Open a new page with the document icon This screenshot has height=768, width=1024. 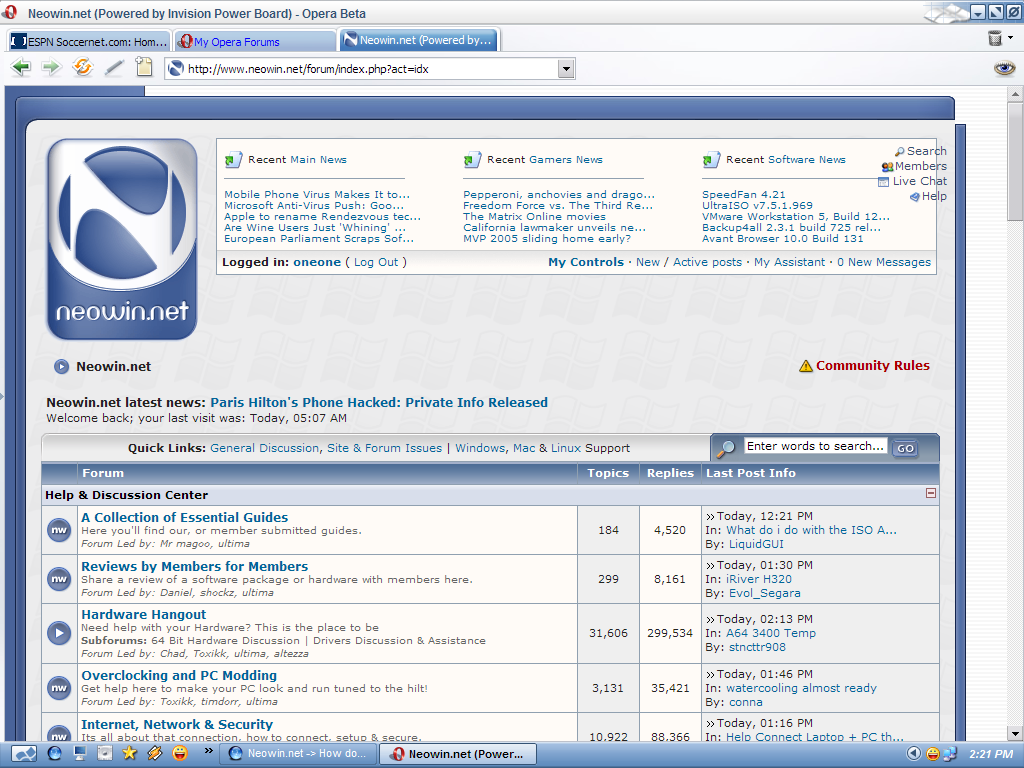(x=144, y=67)
